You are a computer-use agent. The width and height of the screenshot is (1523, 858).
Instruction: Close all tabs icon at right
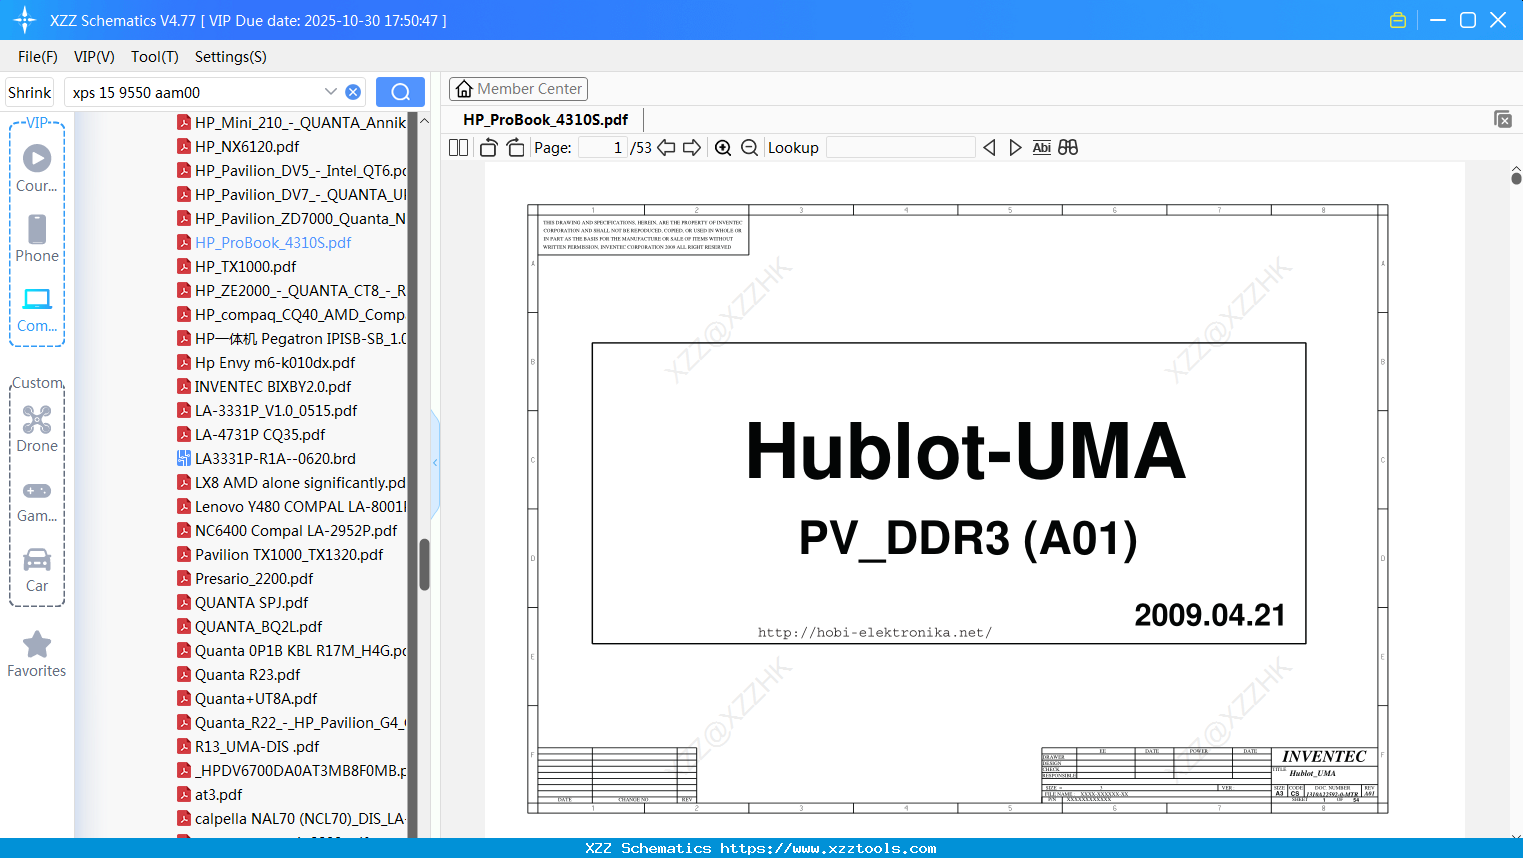(1503, 119)
